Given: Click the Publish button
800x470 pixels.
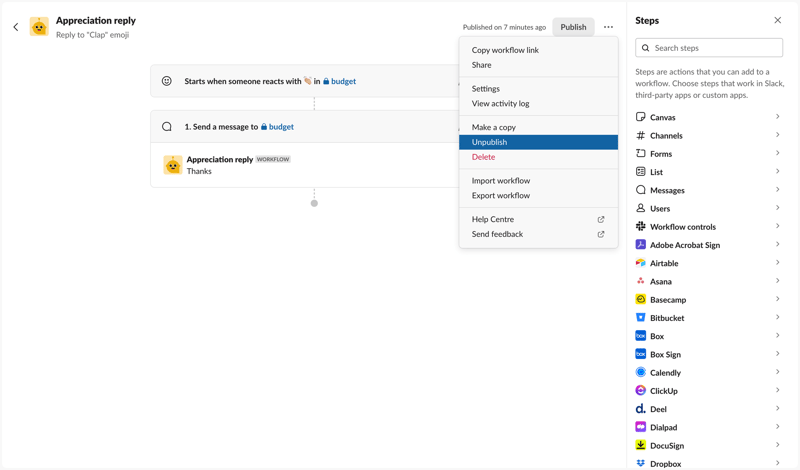Looking at the screenshot, I should tap(573, 27).
